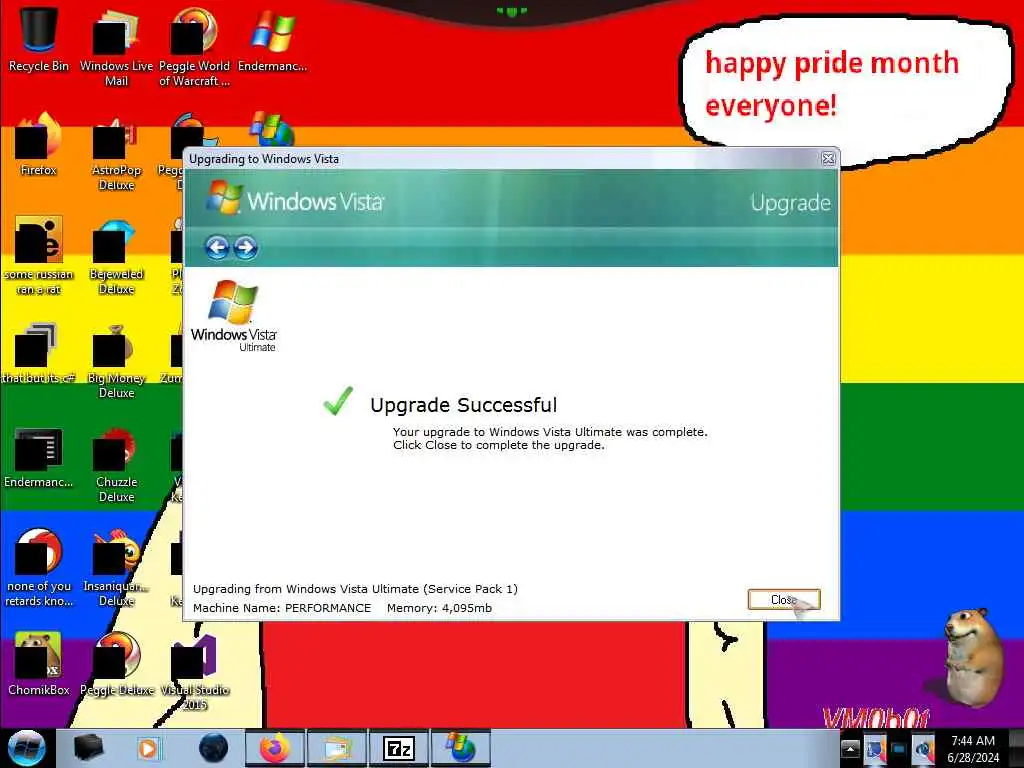The image size is (1024, 768).
Task: Select the Windows Live Mail desktop icon
Action: click(x=116, y=47)
